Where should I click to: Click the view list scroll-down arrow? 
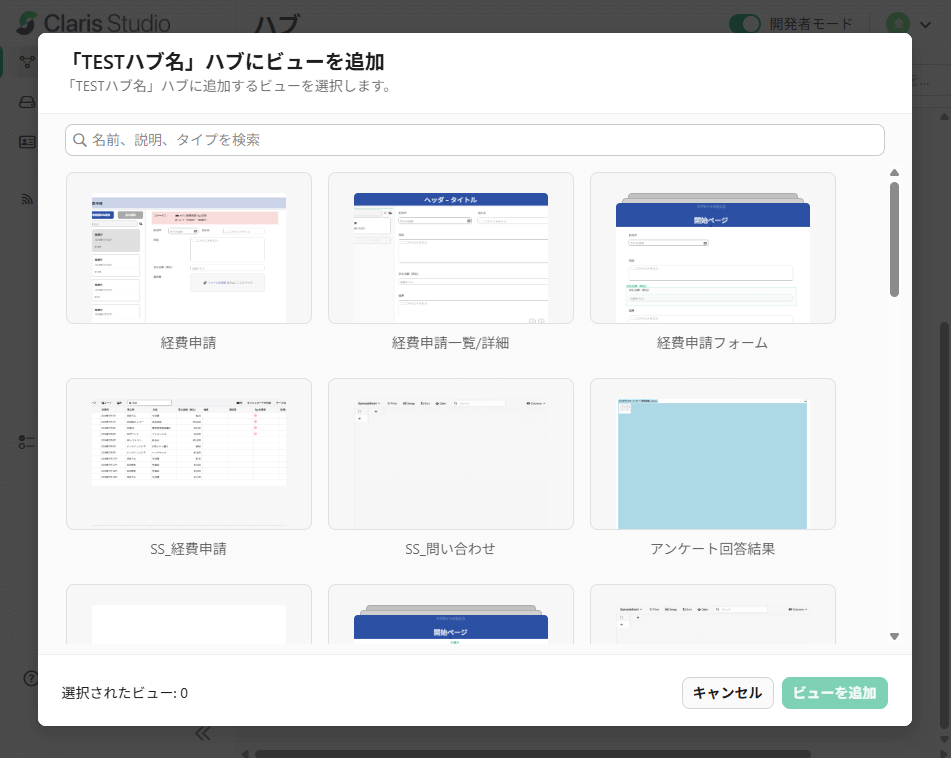[894, 636]
